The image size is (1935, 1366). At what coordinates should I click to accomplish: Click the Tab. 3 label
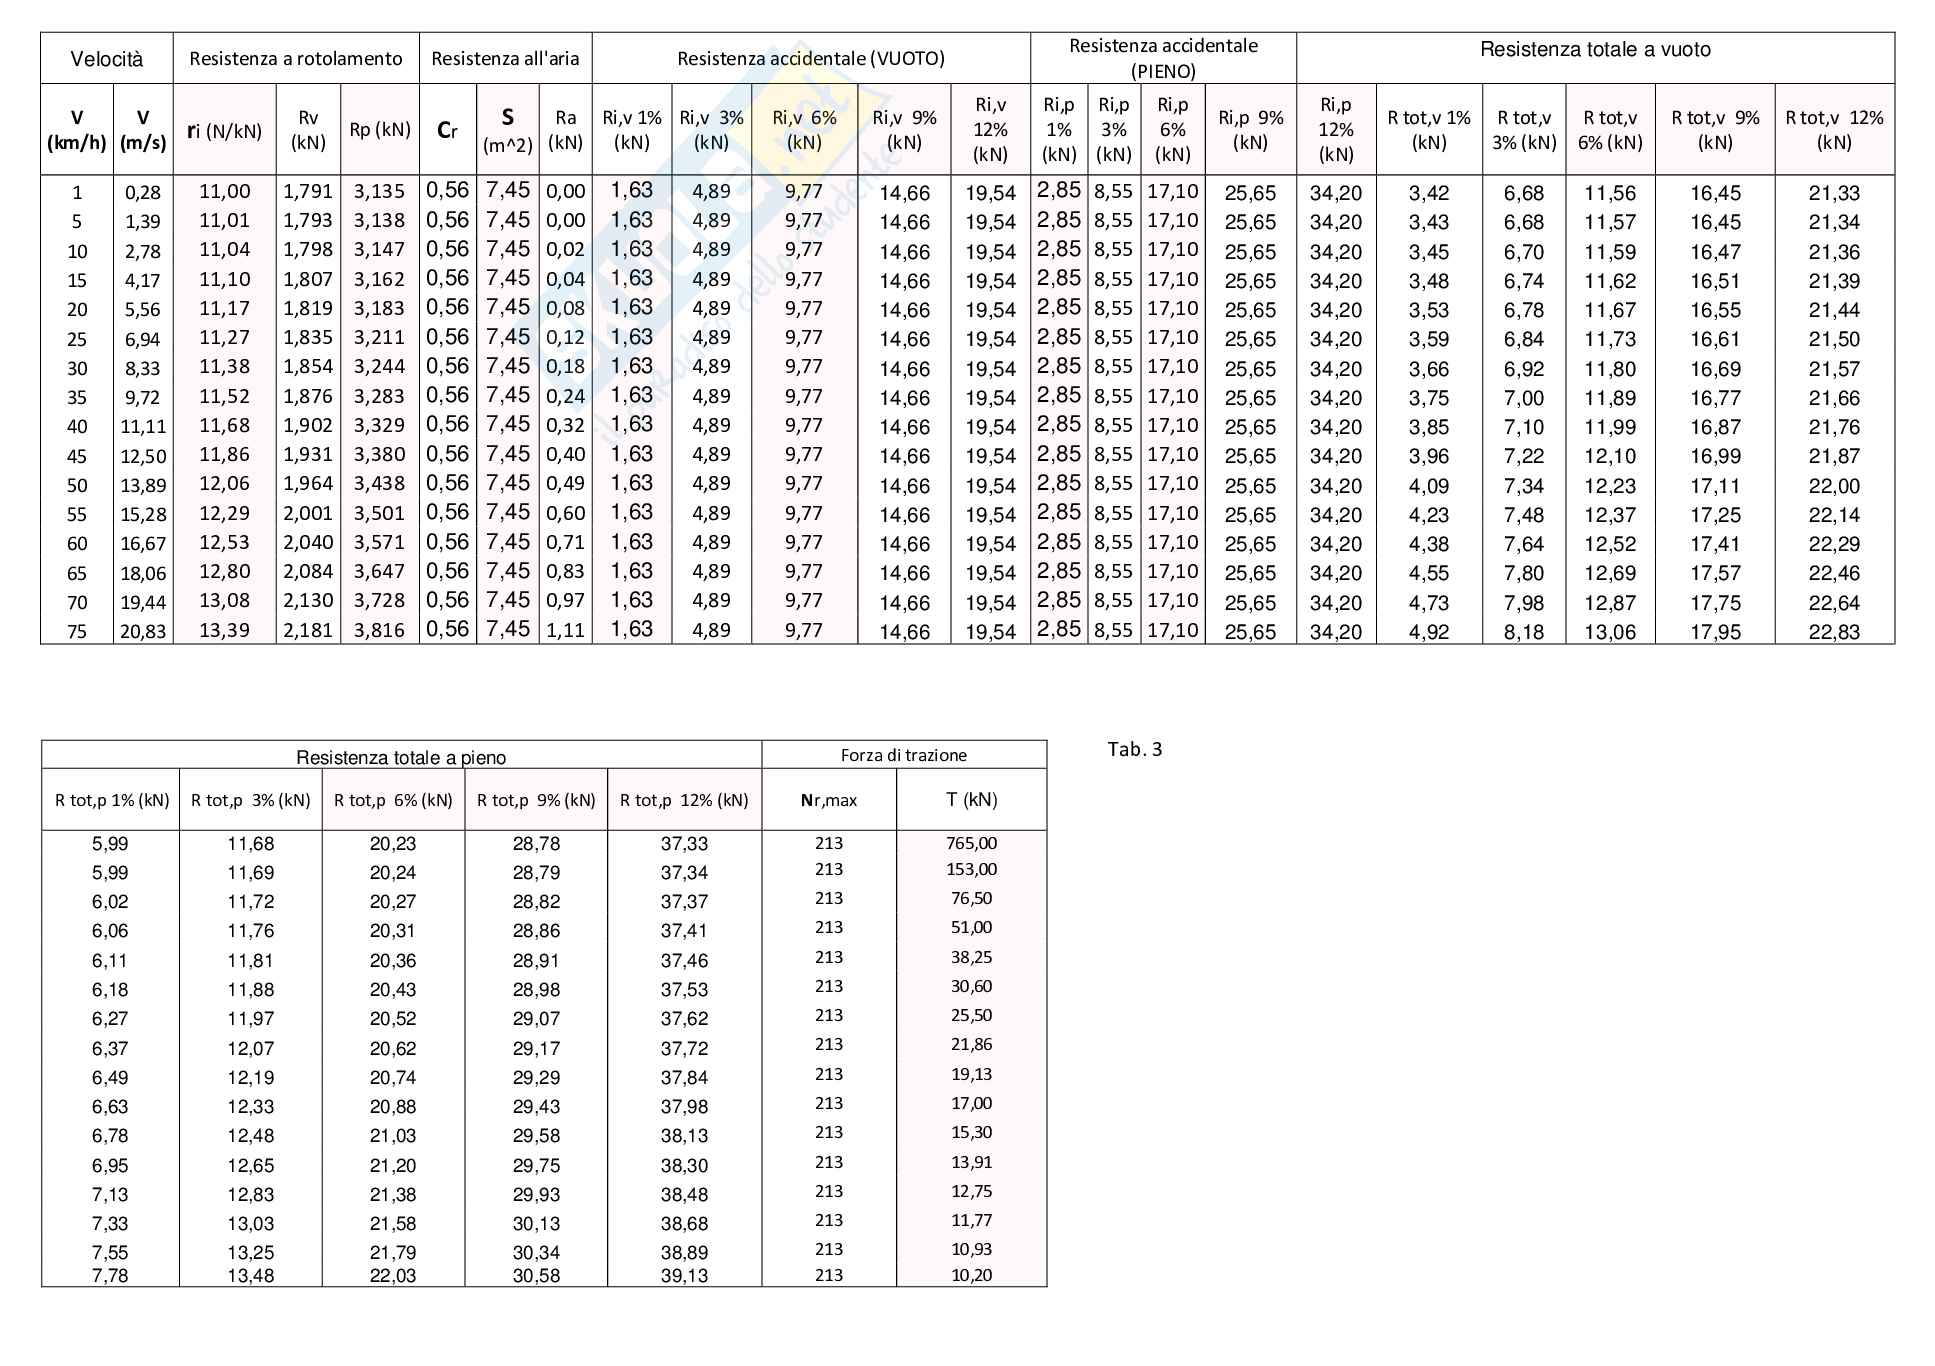[1135, 750]
